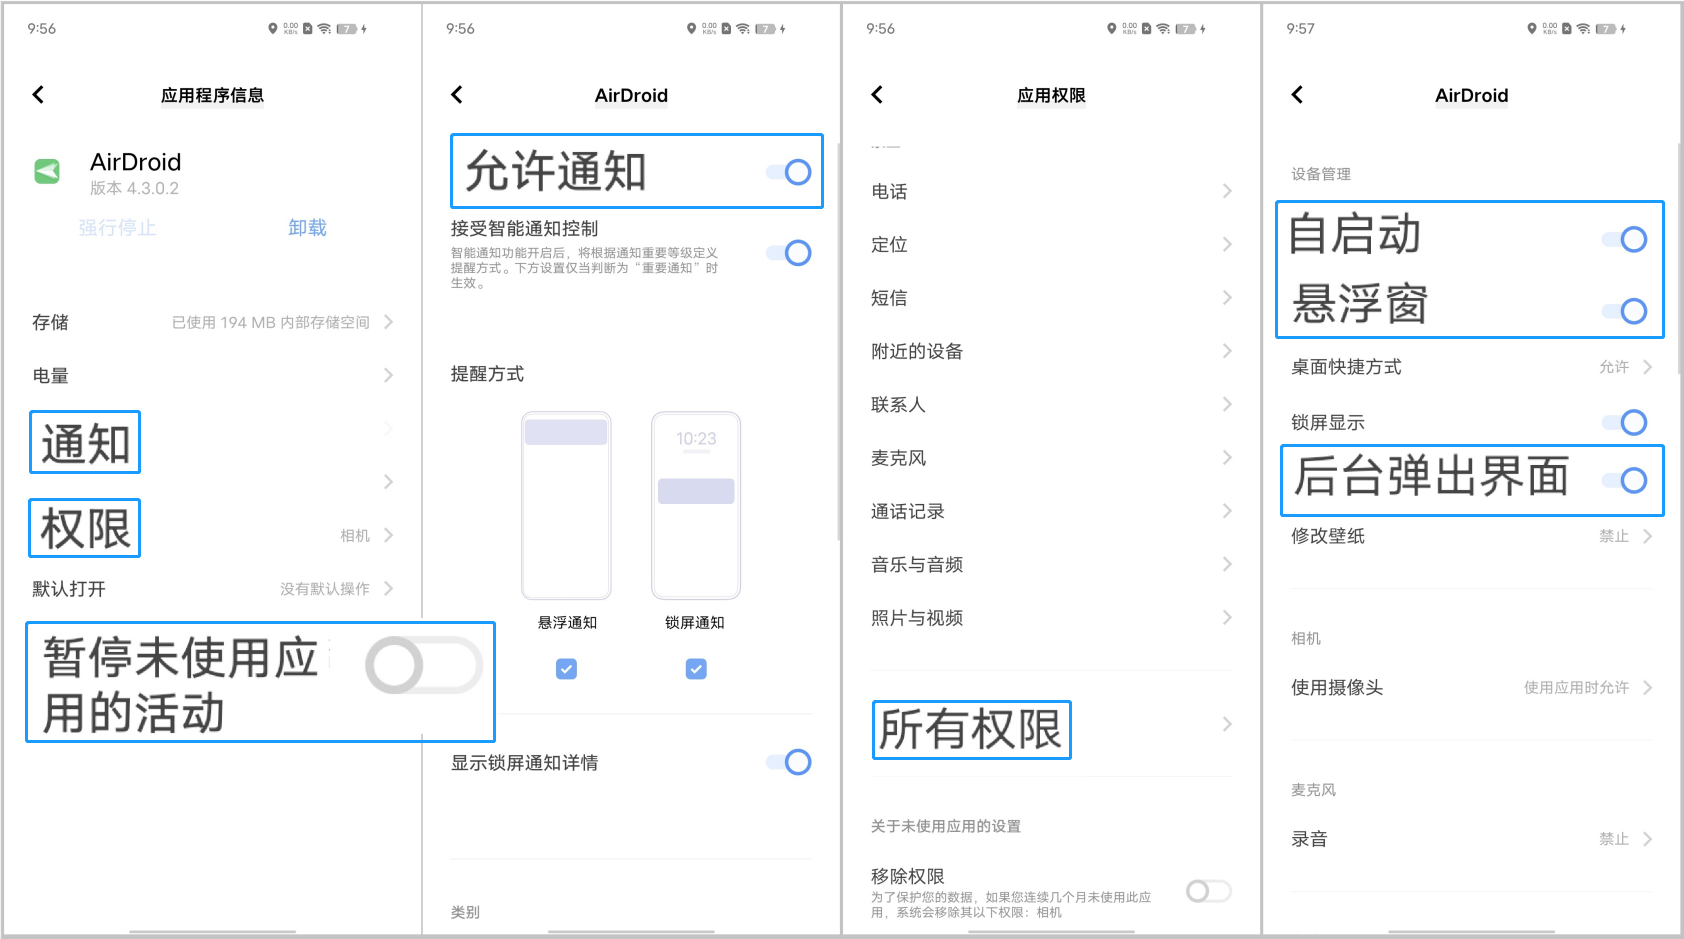Viewport: 1684px width, 939px height.
Task: Toggle 暂停未使用应用的活动 switch
Action: [424, 665]
